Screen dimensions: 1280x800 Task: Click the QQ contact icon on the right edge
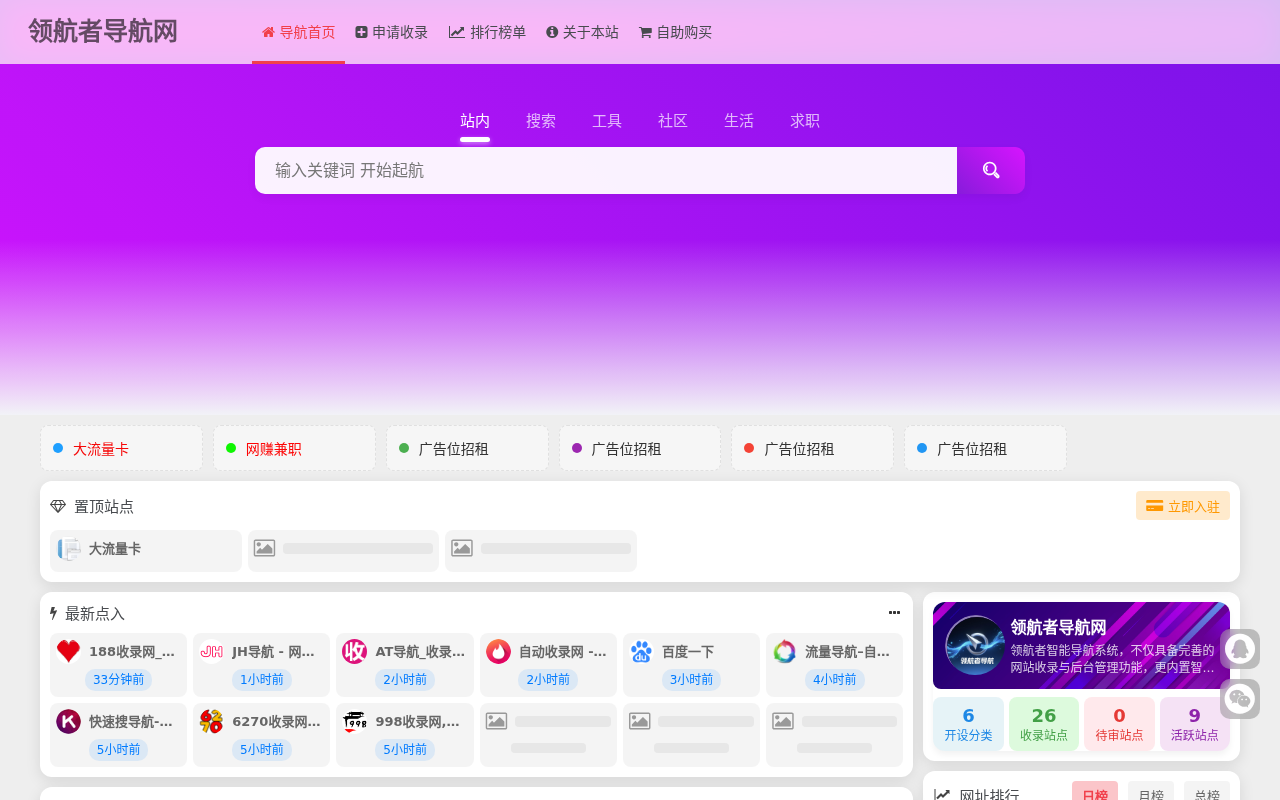pyautogui.click(x=1240, y=648)
